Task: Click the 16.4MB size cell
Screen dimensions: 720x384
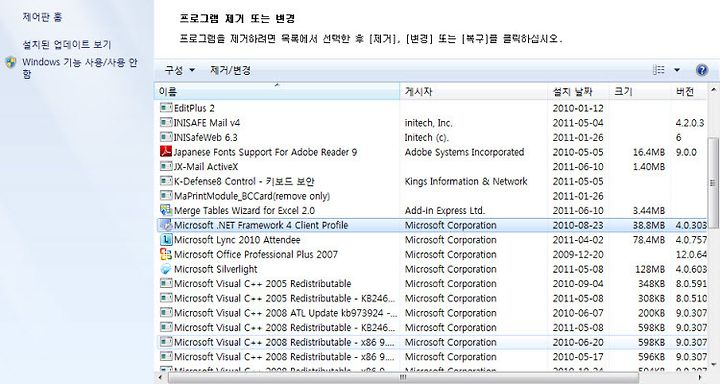Action: (649, 152)
